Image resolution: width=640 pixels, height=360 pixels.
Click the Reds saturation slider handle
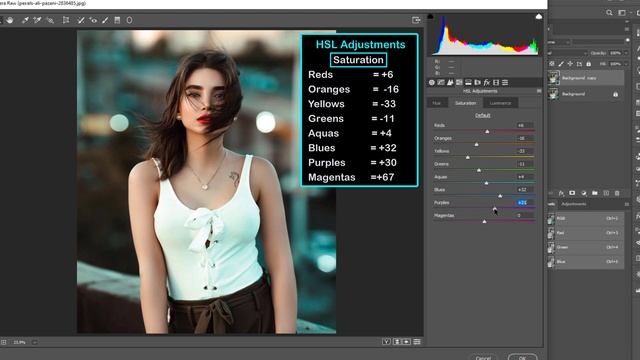point(487,131)
